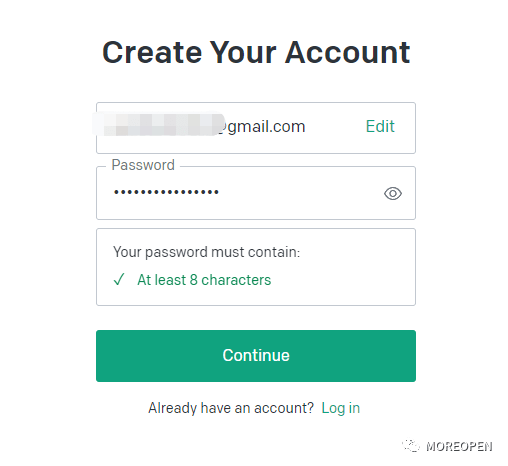Screen dimensions: 508x466
Task: Click inside the email address box
Action: [x=256, y=128]
